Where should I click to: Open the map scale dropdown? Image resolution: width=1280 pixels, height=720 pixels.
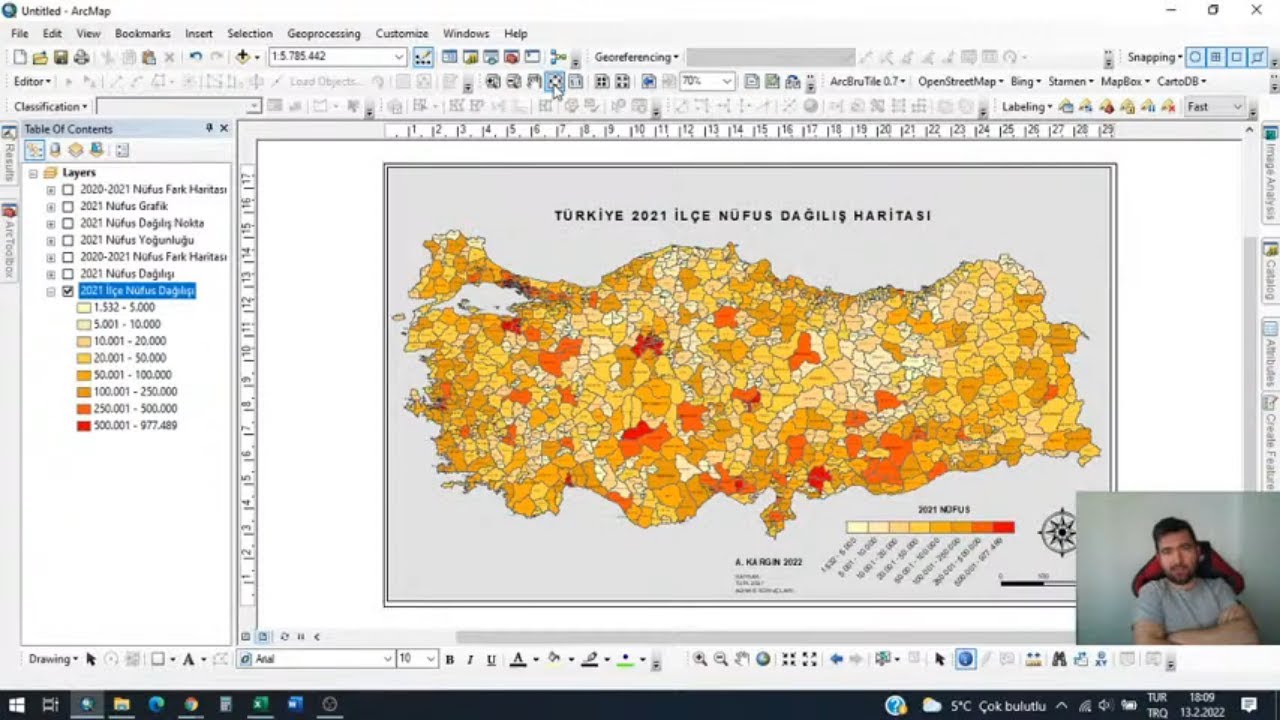tap(399, 57)
